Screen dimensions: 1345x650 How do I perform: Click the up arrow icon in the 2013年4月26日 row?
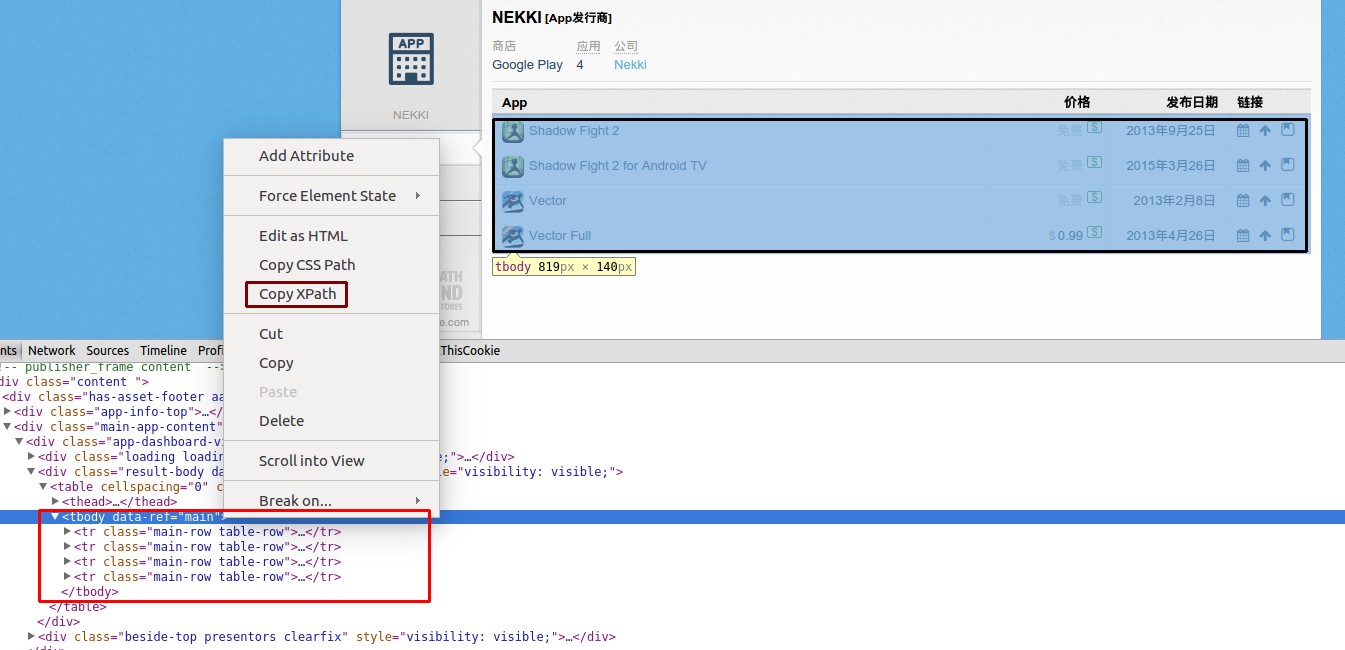(x=1265, y=236)
